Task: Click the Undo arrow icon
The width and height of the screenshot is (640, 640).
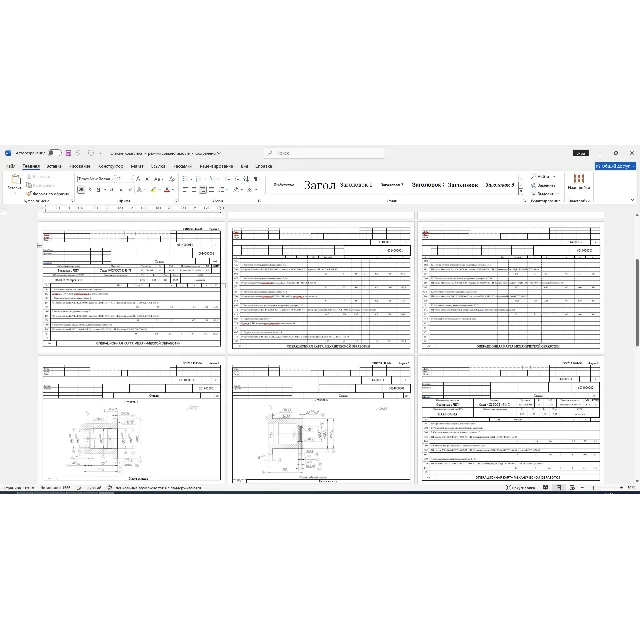Action: tap(78, 153)
